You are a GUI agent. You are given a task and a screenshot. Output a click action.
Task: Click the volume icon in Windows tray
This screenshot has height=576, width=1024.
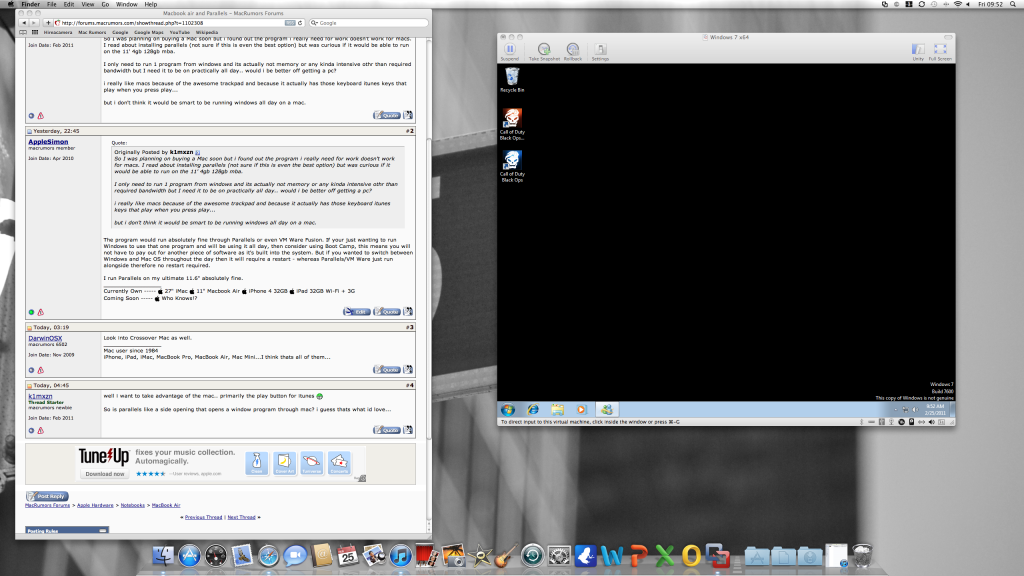pyautogui.click(x=915, y=409)
